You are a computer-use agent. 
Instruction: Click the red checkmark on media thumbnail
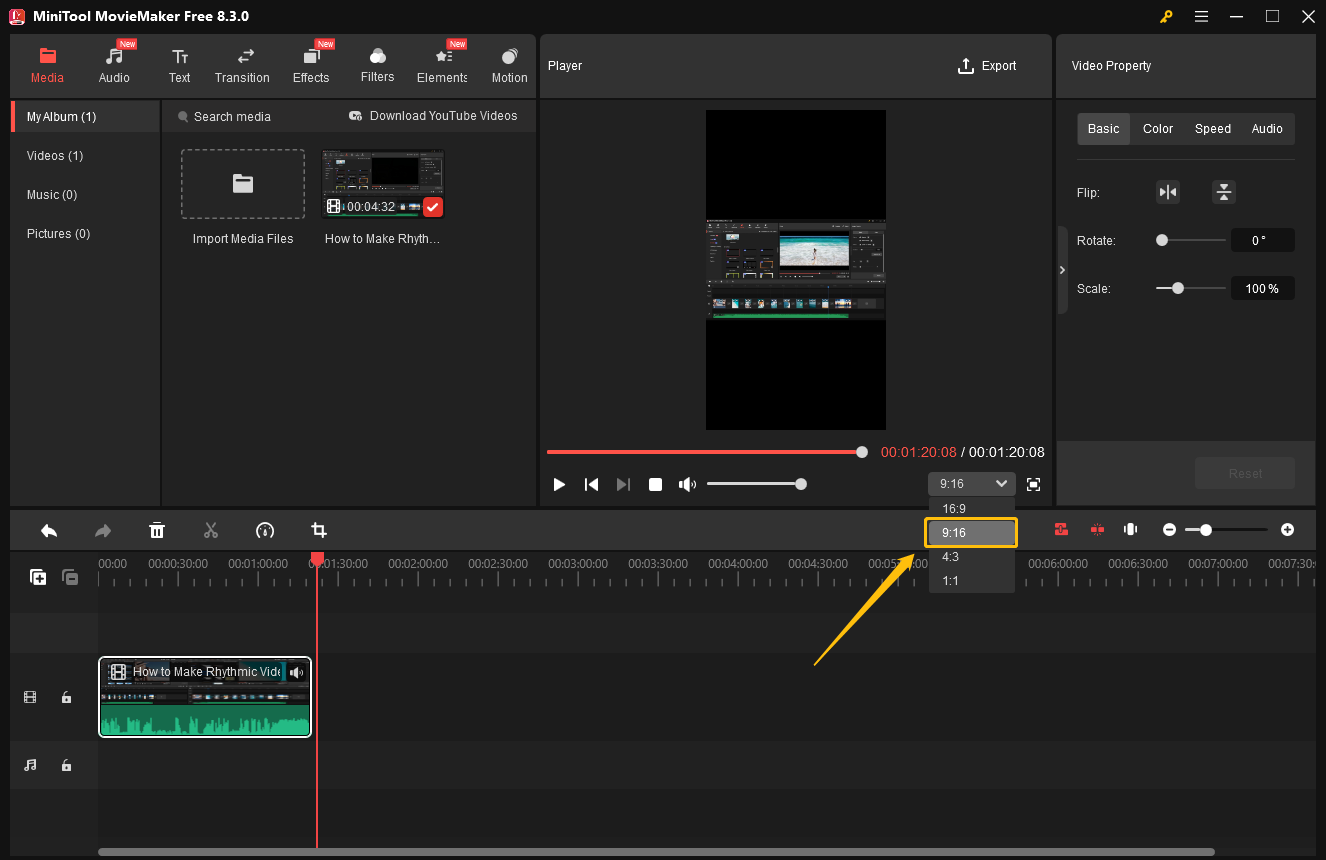[x=433, y=207]
